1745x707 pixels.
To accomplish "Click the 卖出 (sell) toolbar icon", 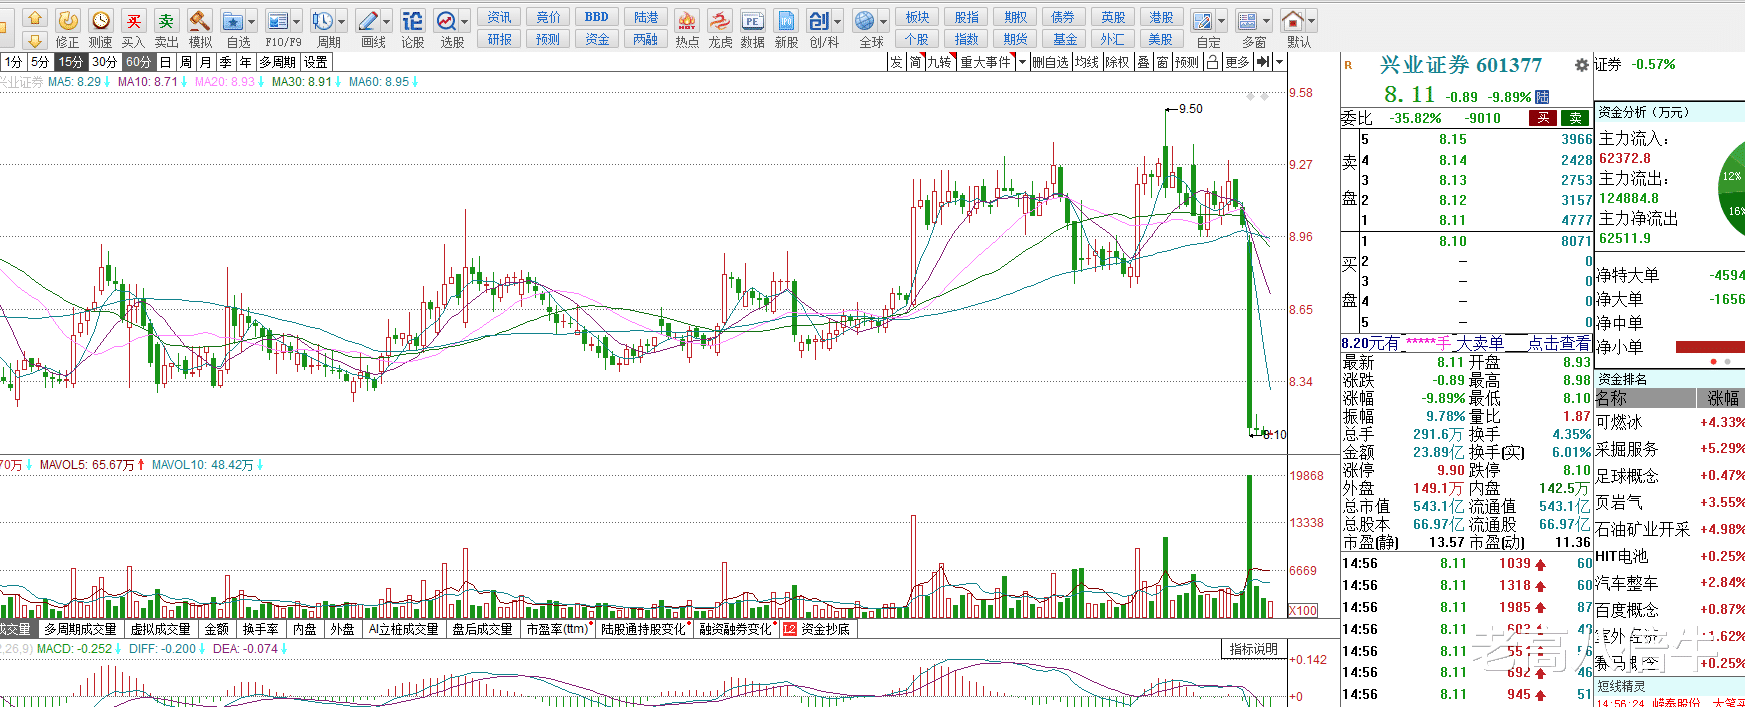I will (166, 21).
